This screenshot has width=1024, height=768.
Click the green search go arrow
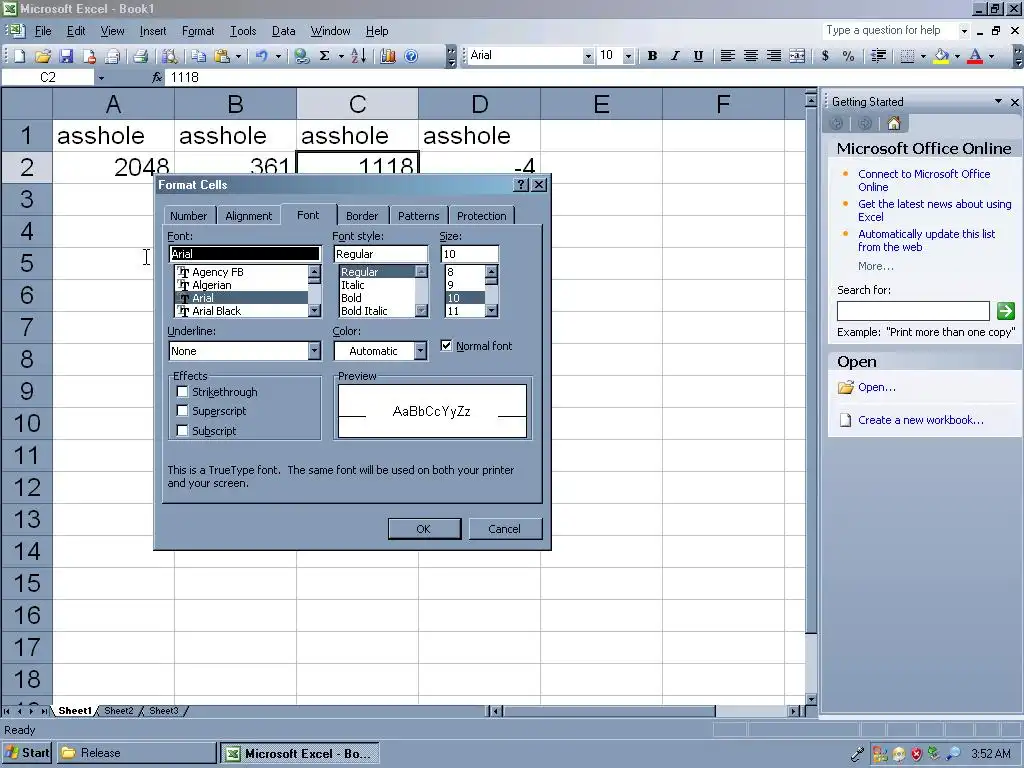pos(1006,311)
